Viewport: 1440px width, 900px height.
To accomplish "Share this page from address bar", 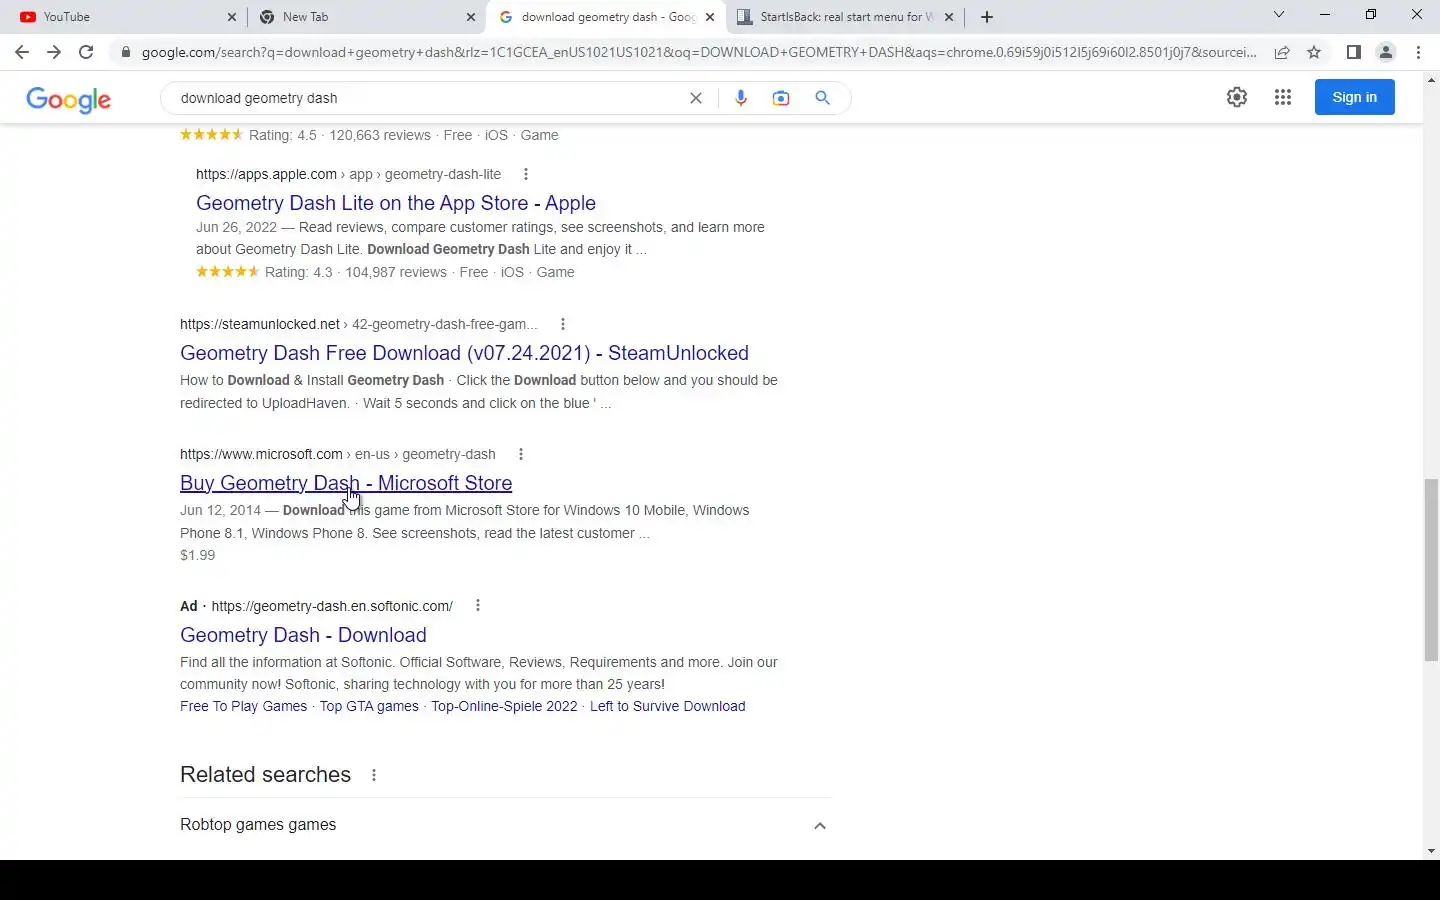I will [1282, 52].
